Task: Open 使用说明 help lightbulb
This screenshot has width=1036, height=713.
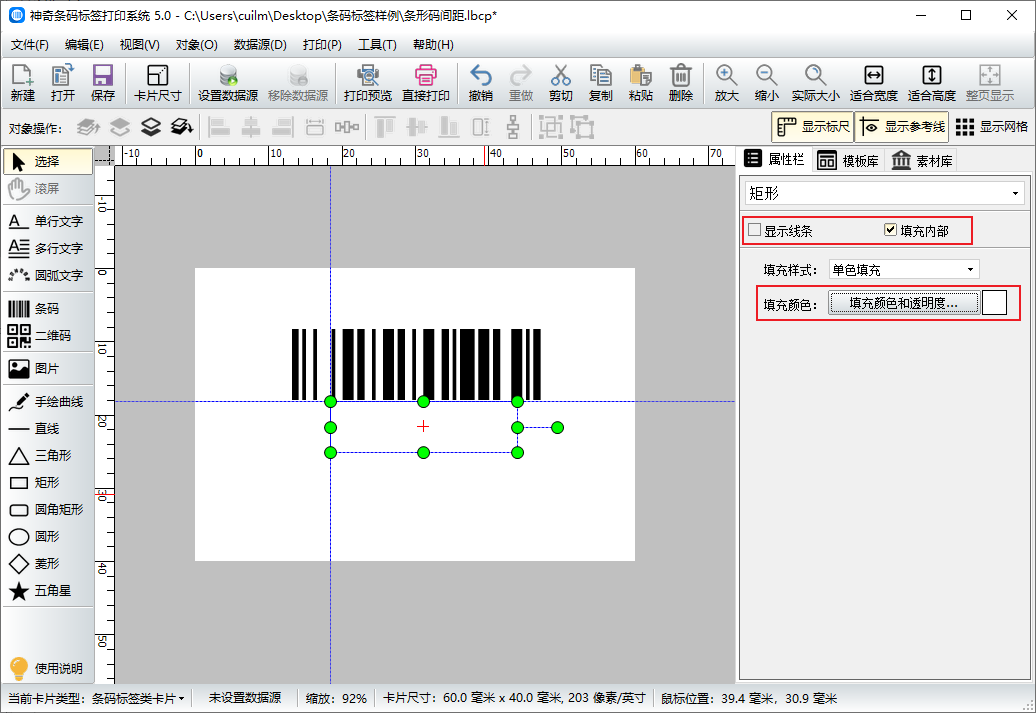Action: 48,669
